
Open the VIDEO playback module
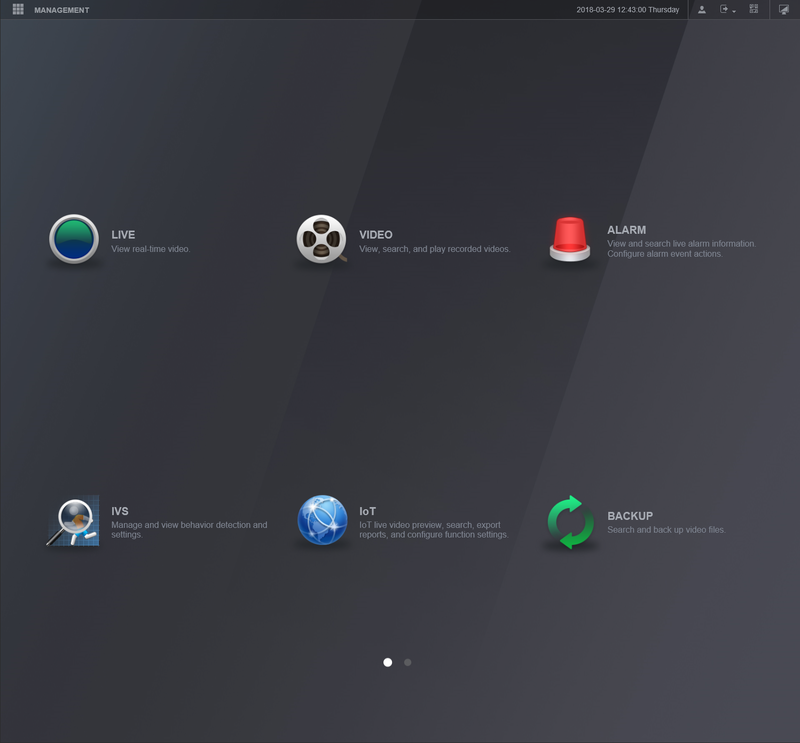(x=322, y=240)
